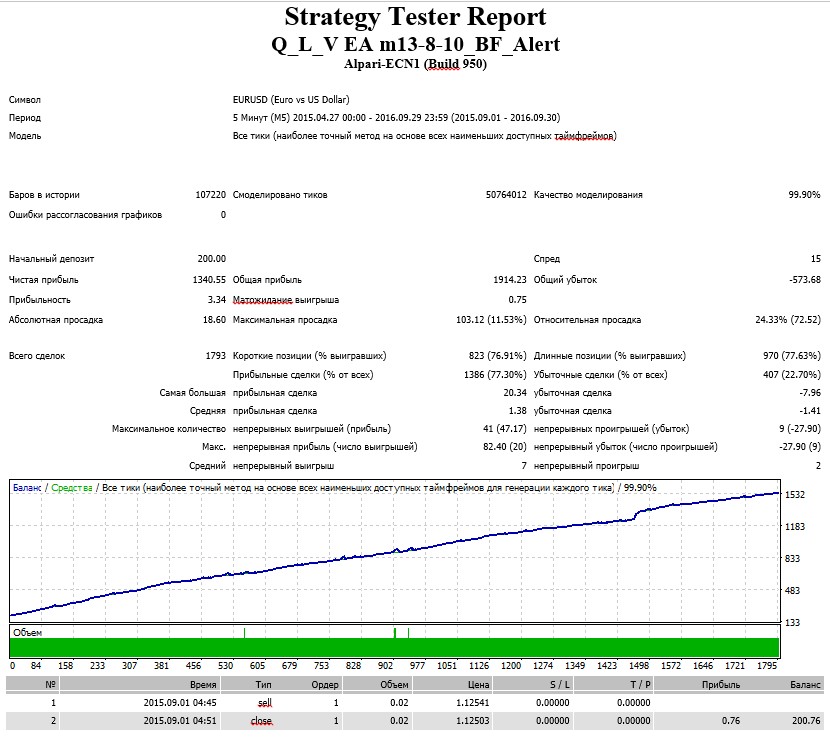Click long positions value 970 (77.63%)
This screenshot has width=830, height=738.
coord(792,356)
